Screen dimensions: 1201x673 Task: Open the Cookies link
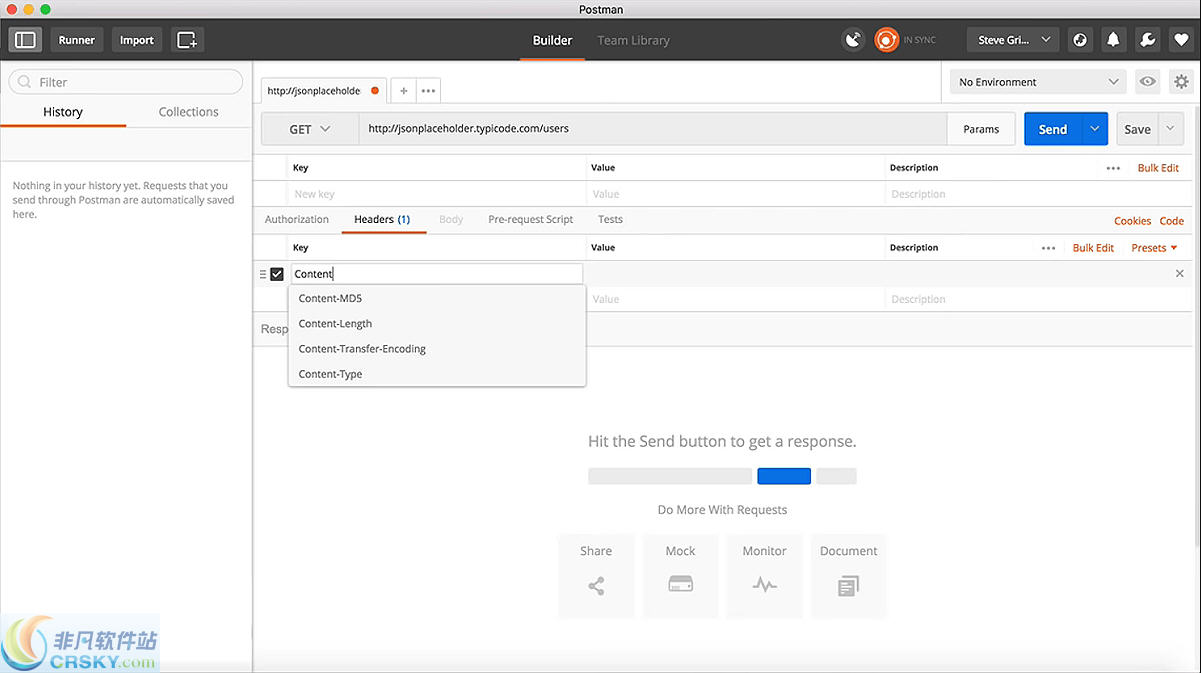coord(1132,221)
